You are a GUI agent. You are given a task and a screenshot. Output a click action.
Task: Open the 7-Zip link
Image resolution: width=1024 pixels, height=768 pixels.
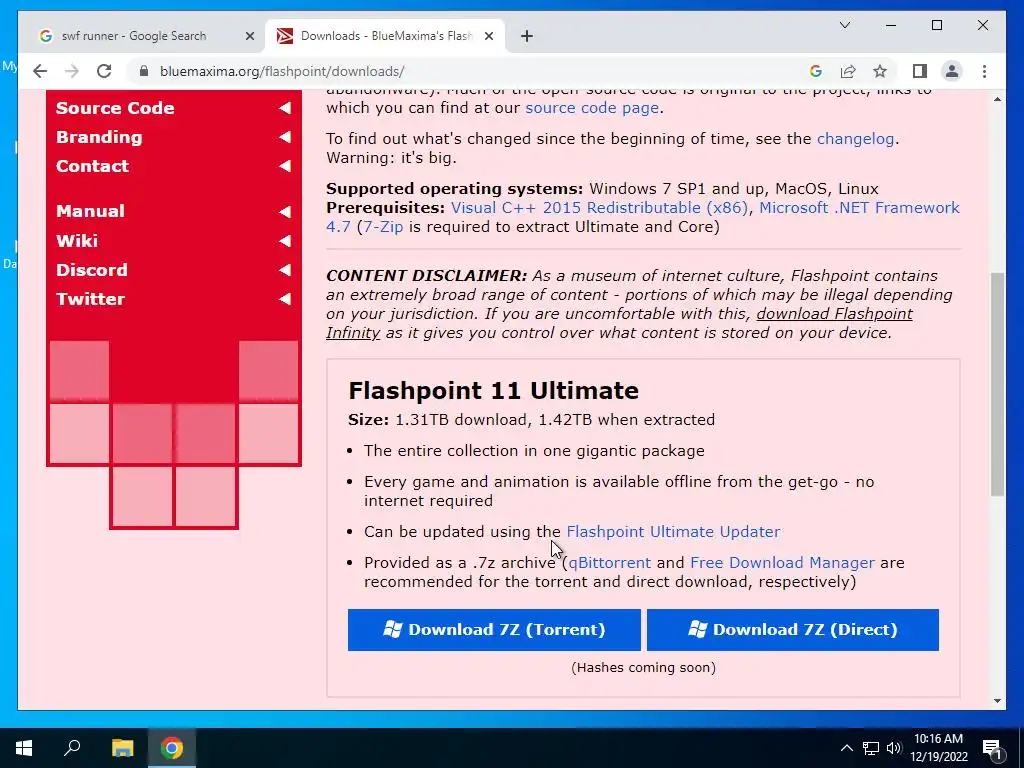383,227
